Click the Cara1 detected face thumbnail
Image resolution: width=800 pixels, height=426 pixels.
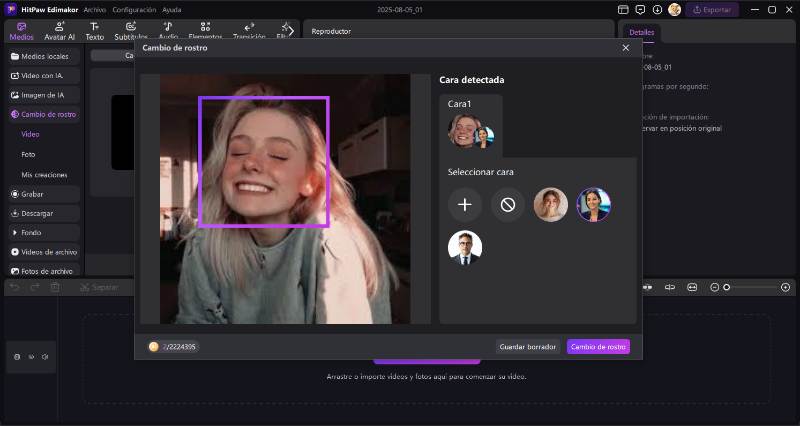pos(470,131)
